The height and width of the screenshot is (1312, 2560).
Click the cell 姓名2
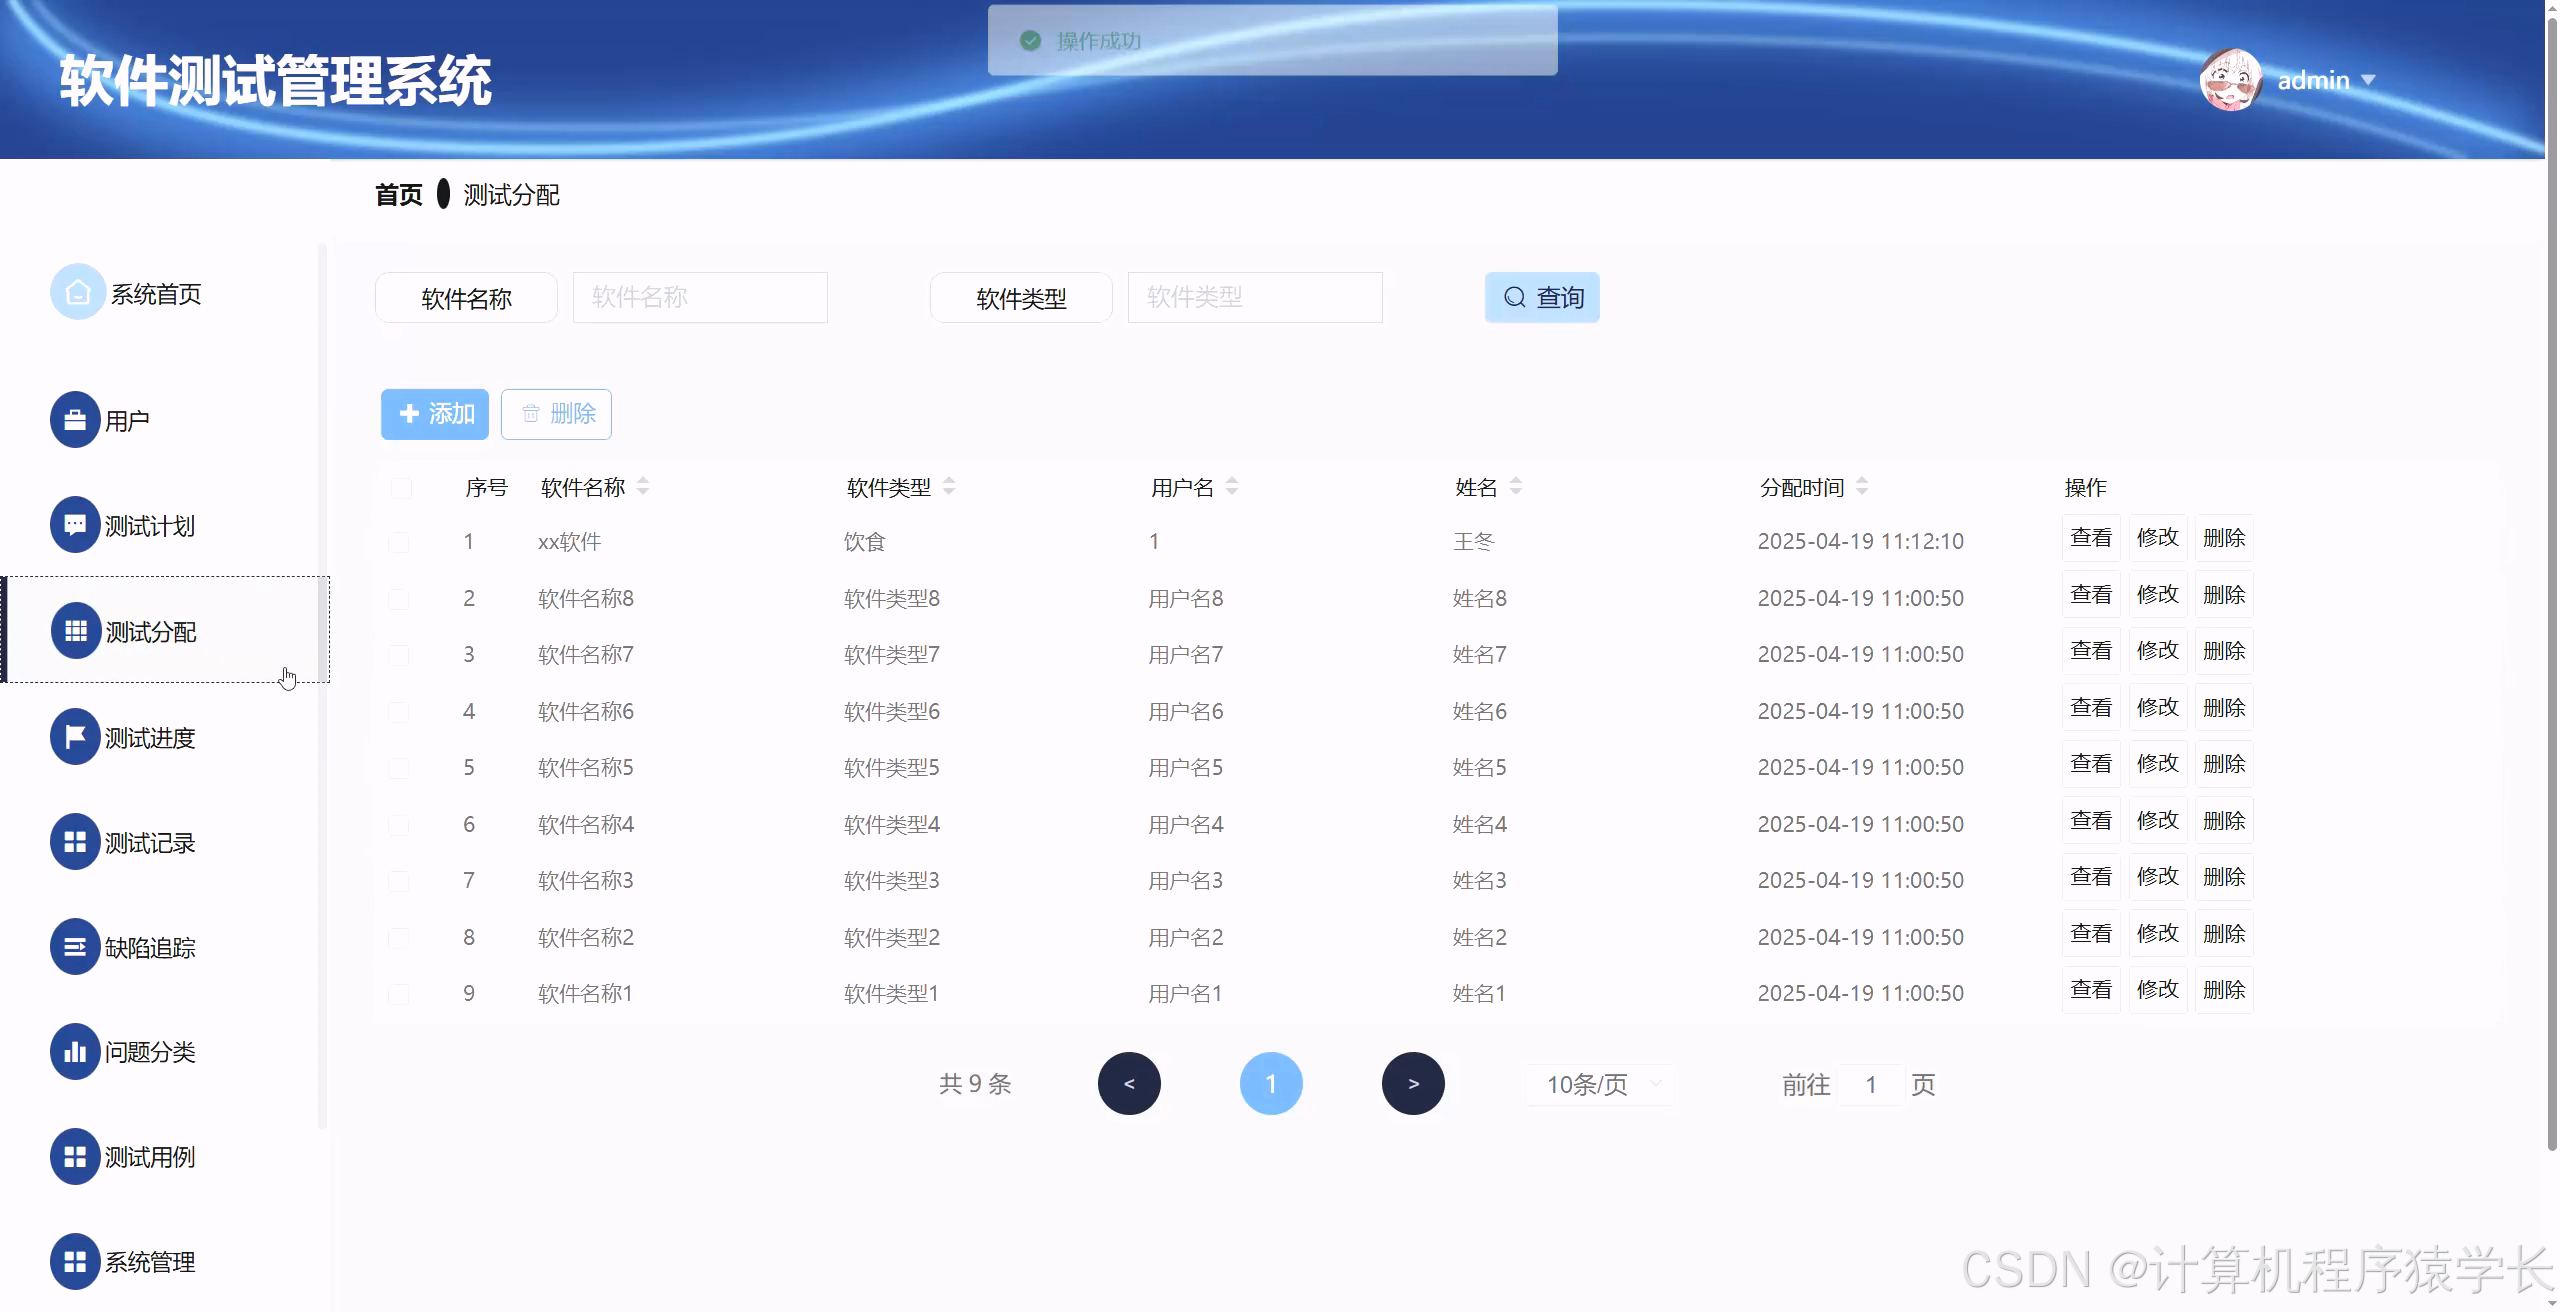coord(1480,938)
